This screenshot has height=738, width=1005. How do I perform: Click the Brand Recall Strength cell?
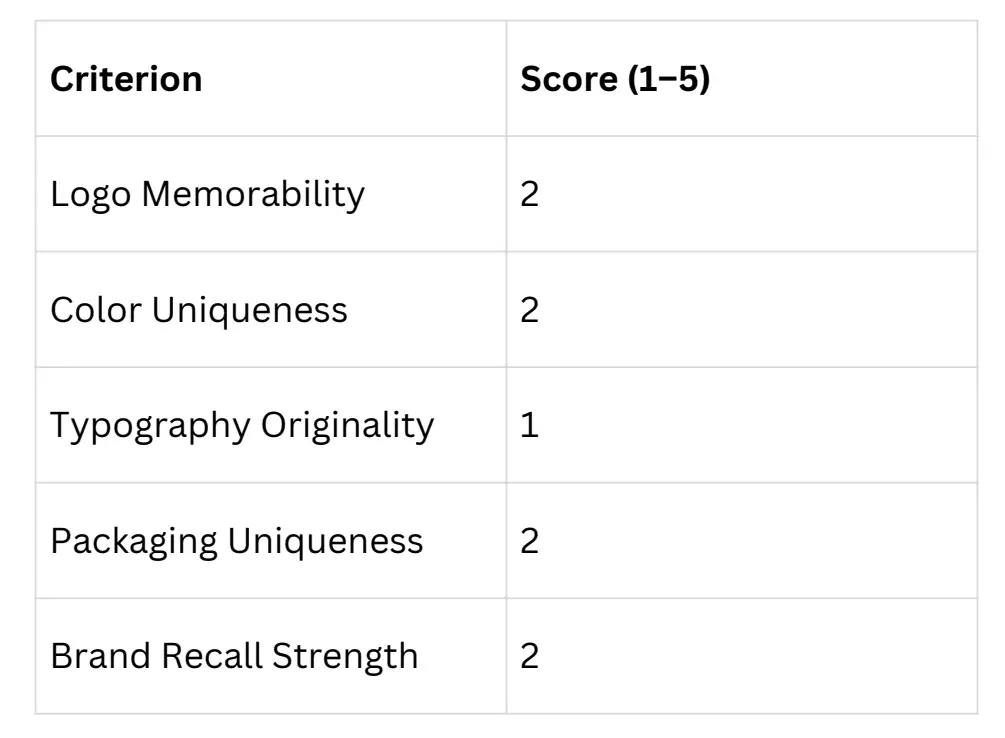[270, 656]
